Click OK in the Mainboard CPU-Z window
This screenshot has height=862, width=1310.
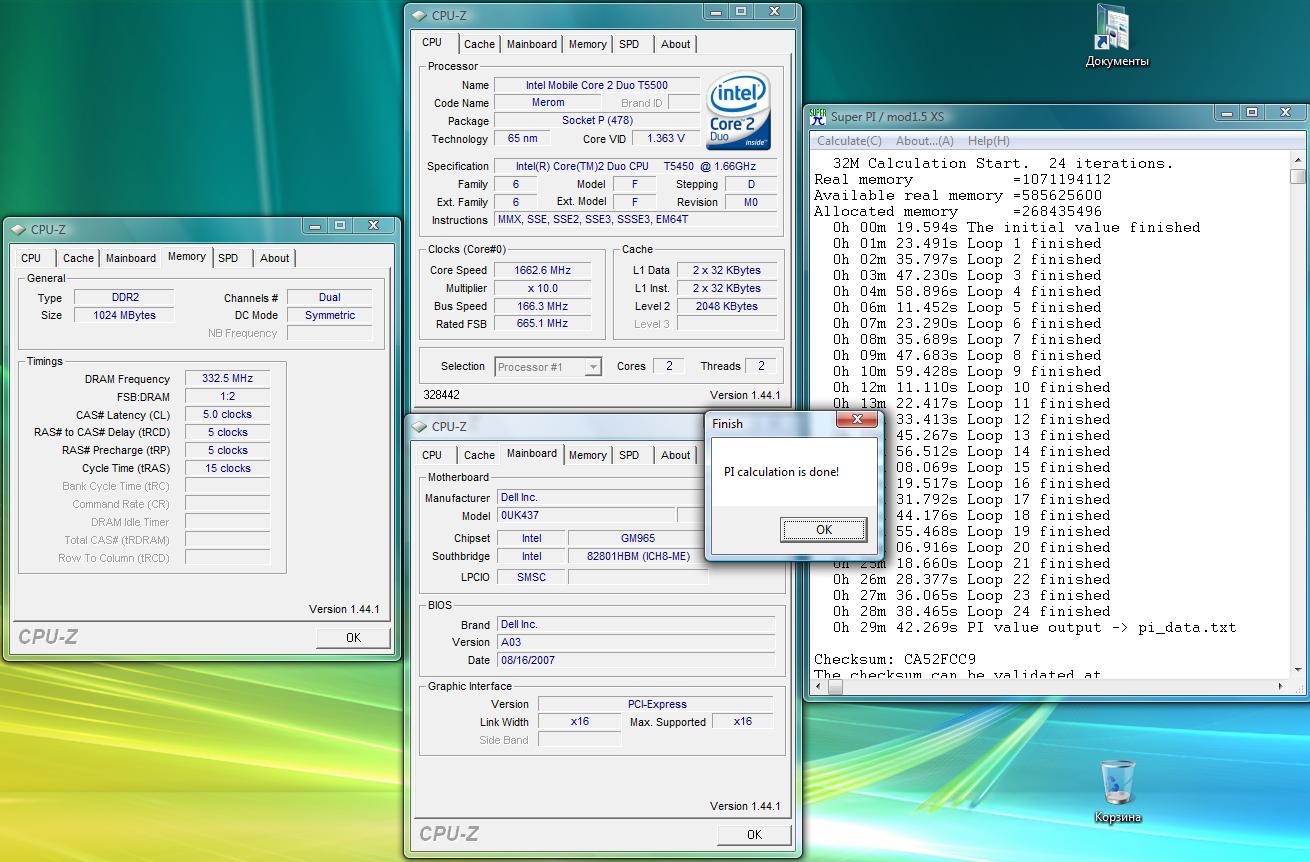(x=754, y=834)
